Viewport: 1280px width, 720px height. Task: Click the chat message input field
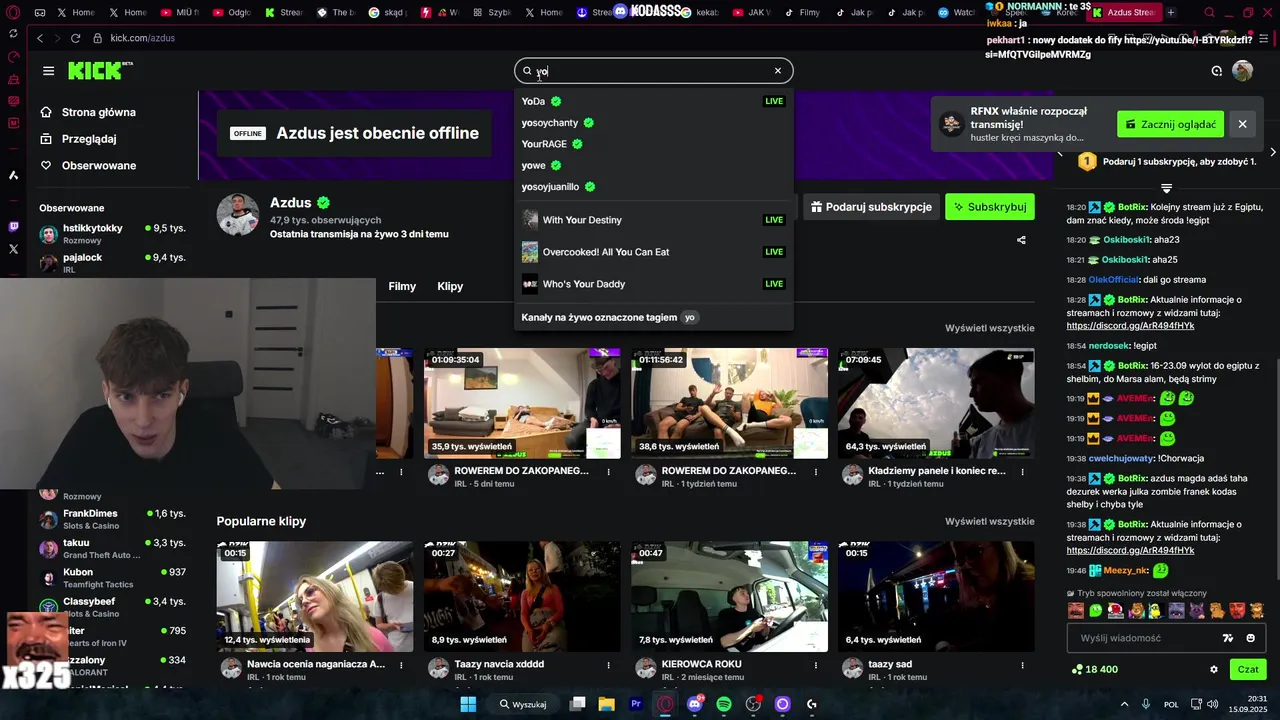(x=1145, y=638)
